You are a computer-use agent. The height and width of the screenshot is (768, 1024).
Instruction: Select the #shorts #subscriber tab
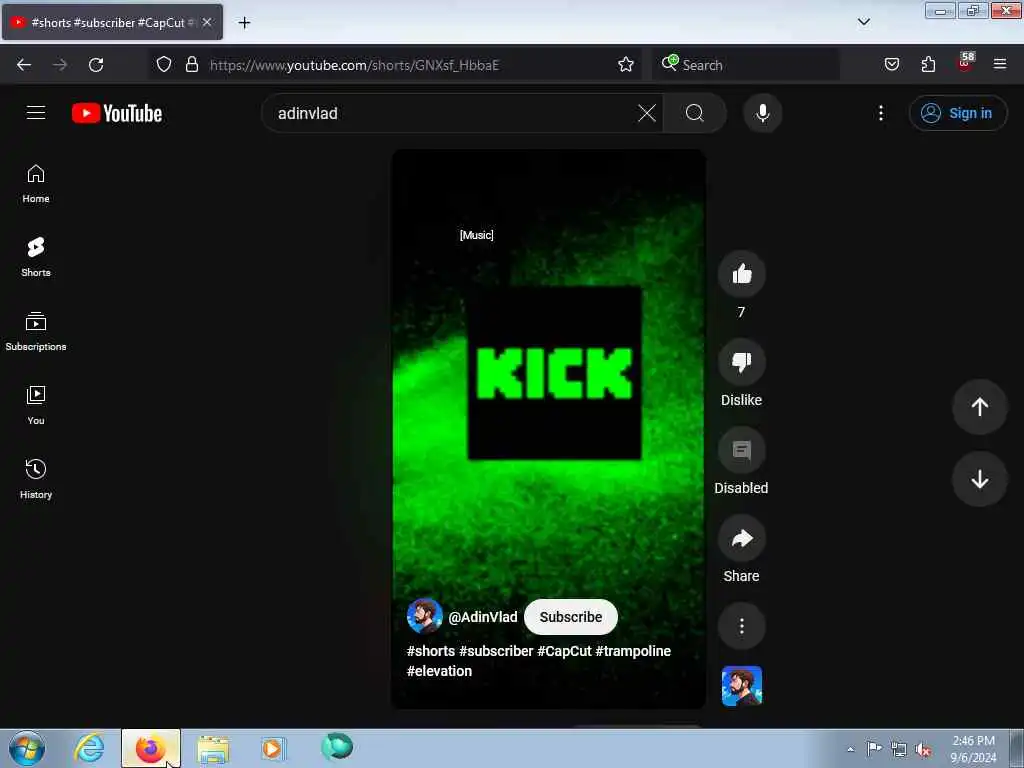coord(112,22)
